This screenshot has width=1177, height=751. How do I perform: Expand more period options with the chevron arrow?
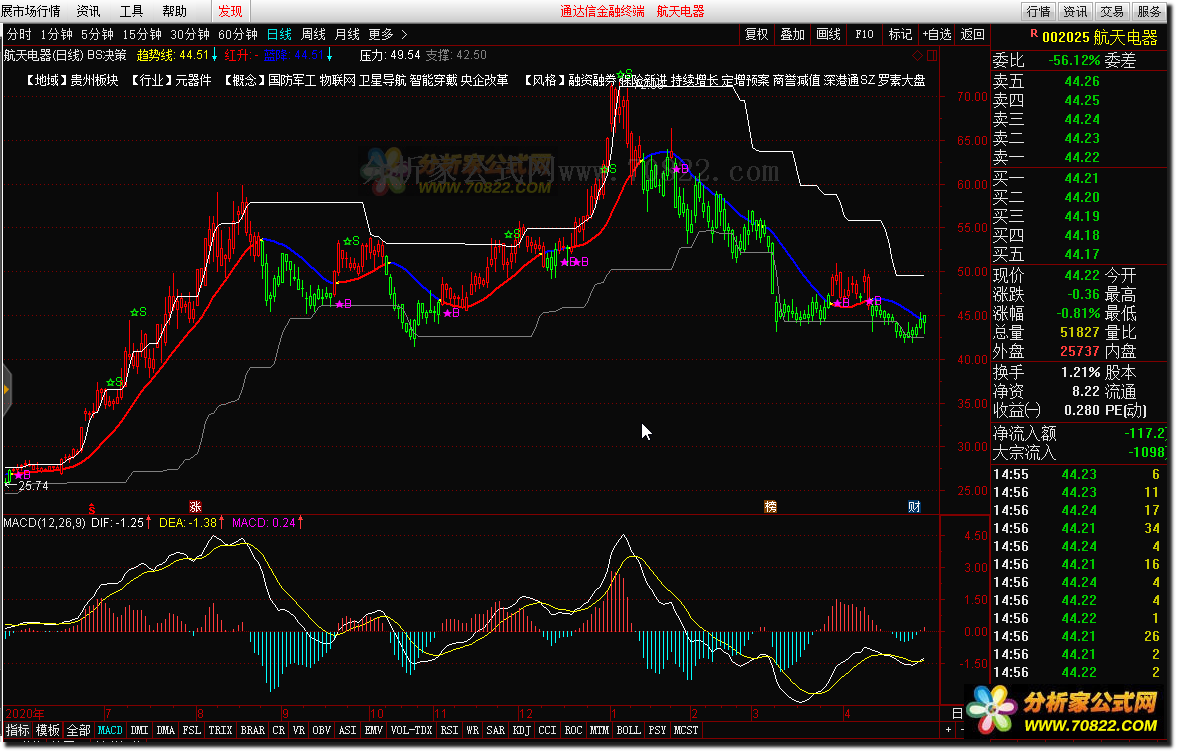click(405, 35)
